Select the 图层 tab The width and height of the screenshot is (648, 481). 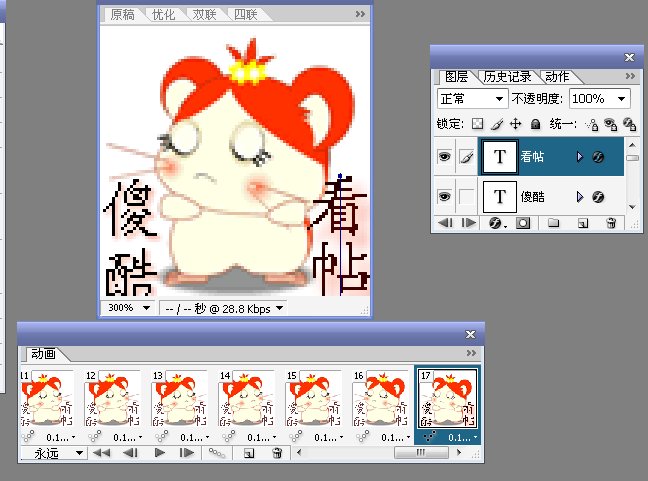(456, 76)
